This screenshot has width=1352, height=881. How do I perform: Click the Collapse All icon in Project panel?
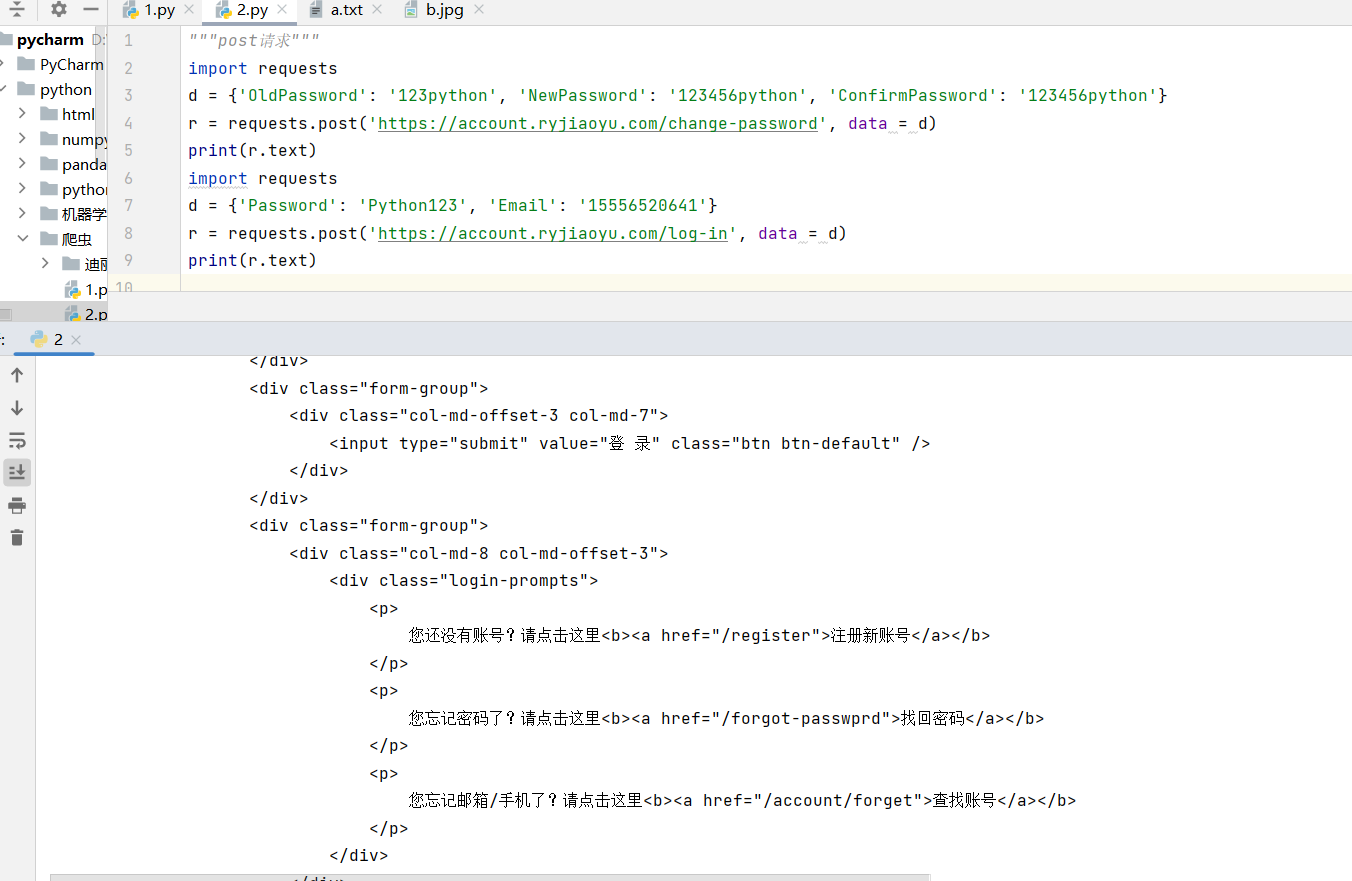coord(16,10)
